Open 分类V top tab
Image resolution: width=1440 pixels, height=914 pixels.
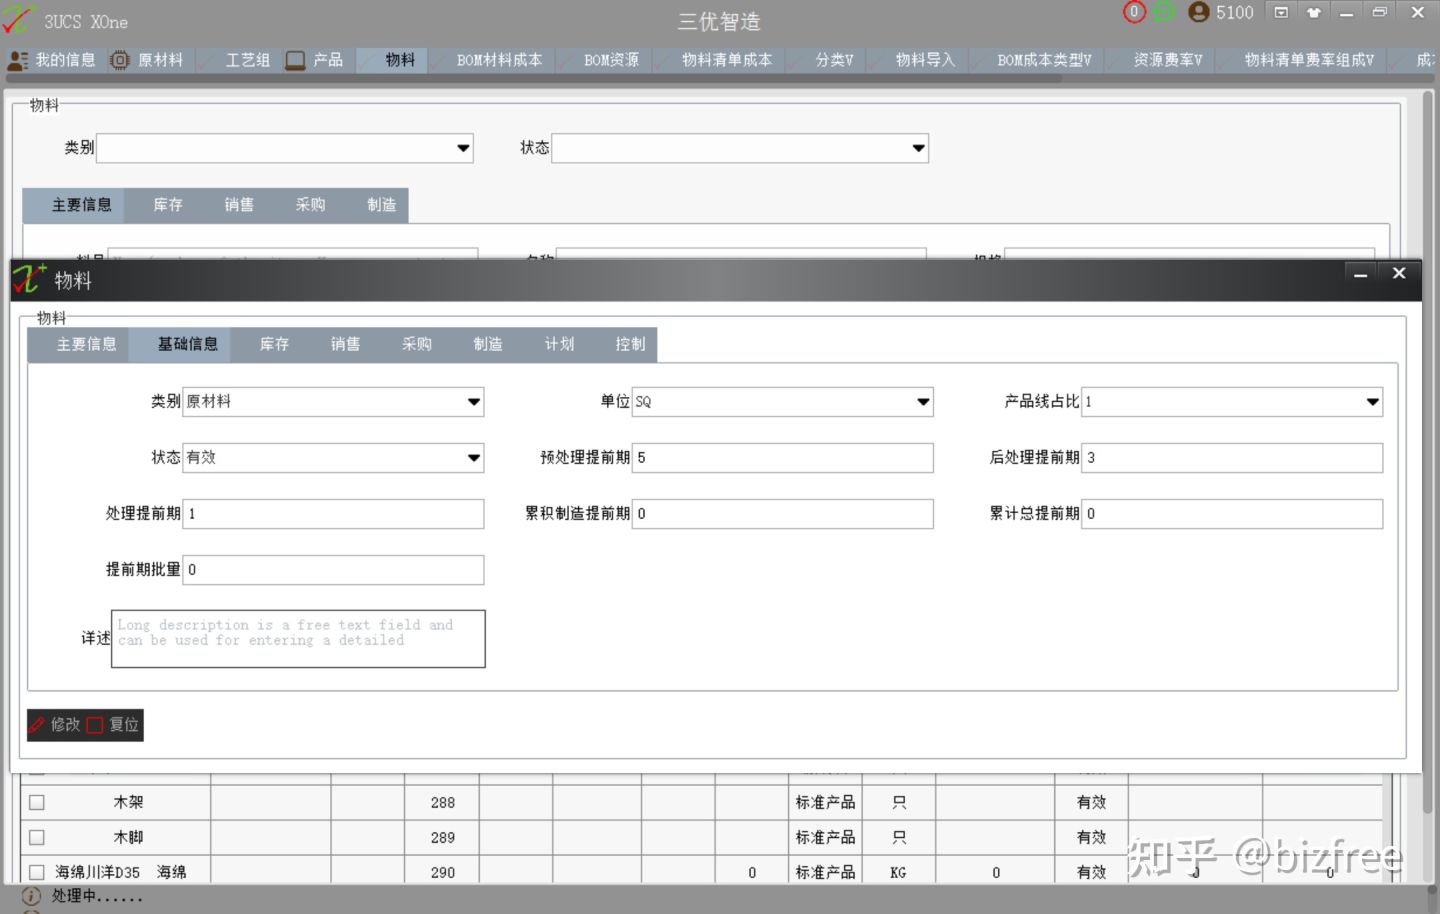826,60
